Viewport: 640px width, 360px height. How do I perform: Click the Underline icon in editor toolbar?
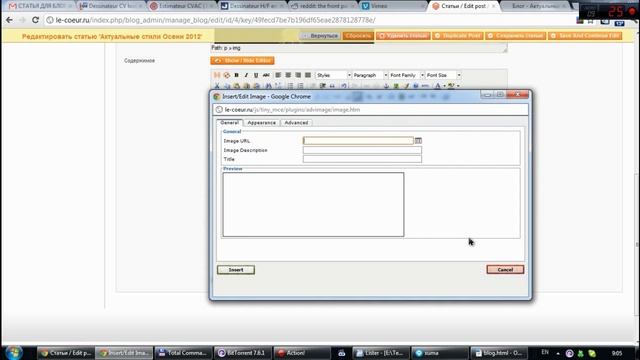pos(256,75)
